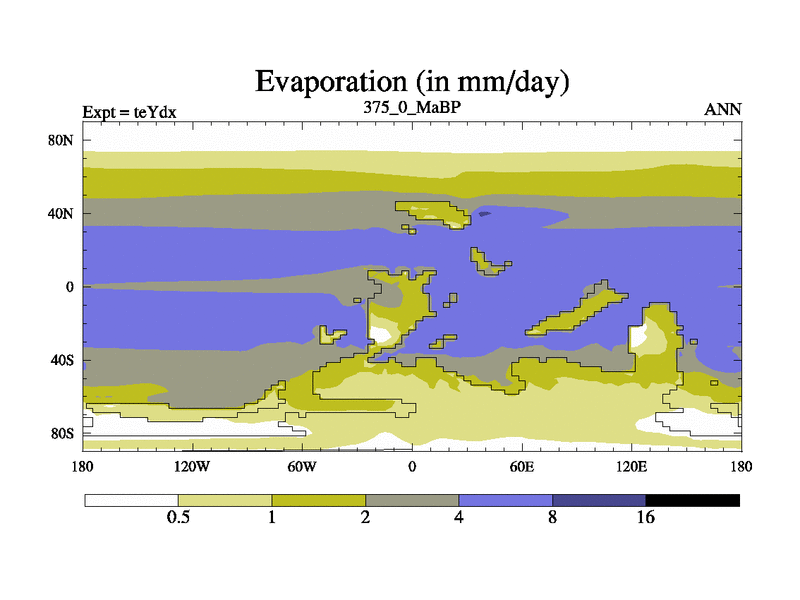Select the 40N latitude axis label
This screenshot has height=600, width=800.
tap(62, 213)
